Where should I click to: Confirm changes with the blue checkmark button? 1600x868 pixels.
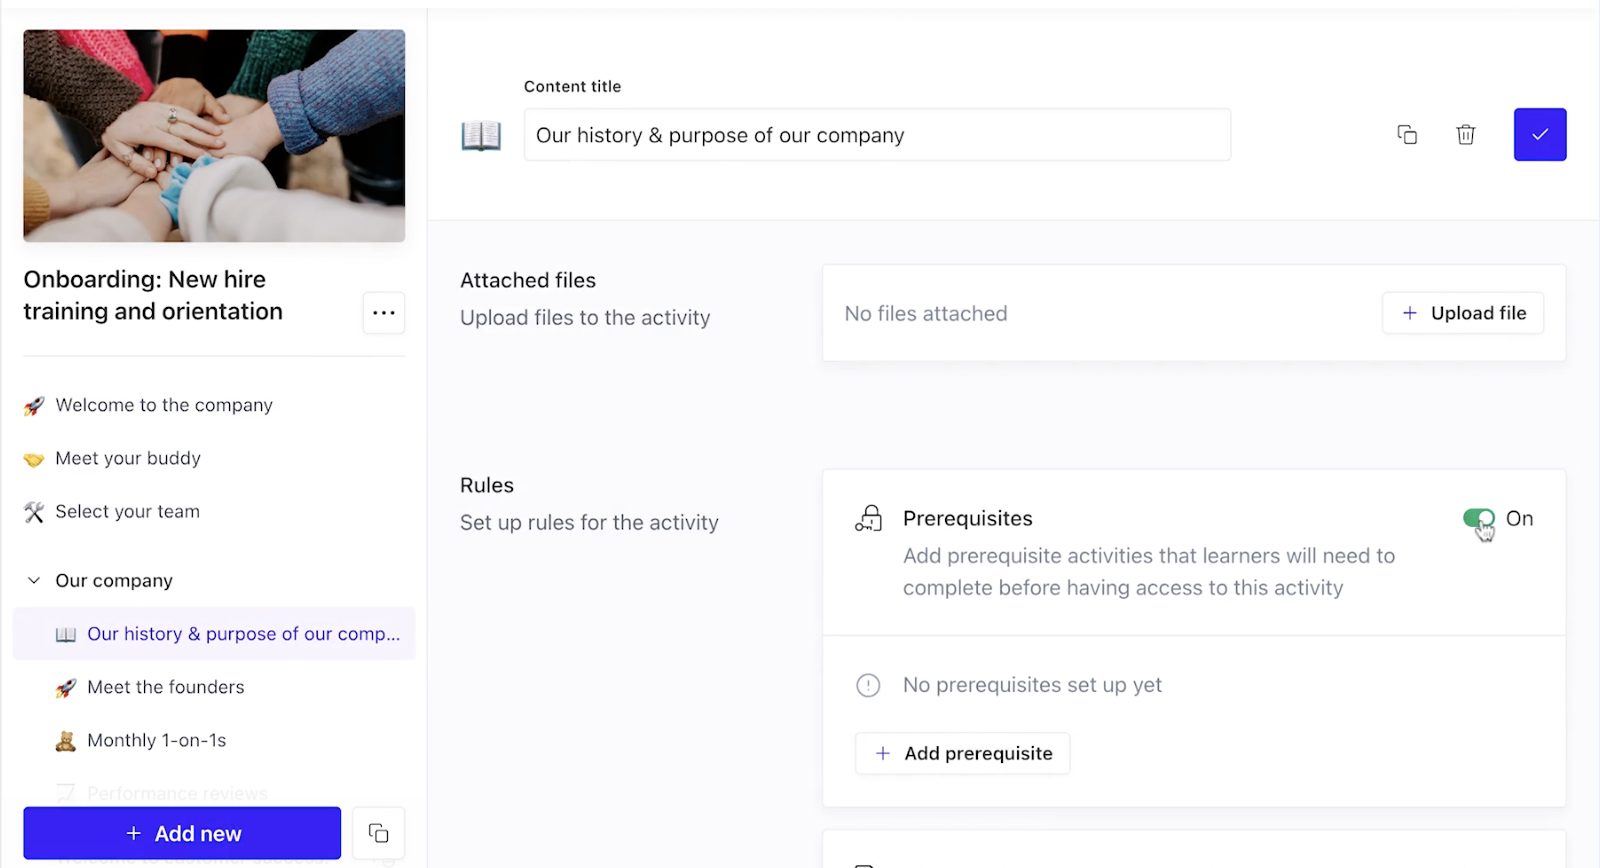click(x=1540, y=135)
